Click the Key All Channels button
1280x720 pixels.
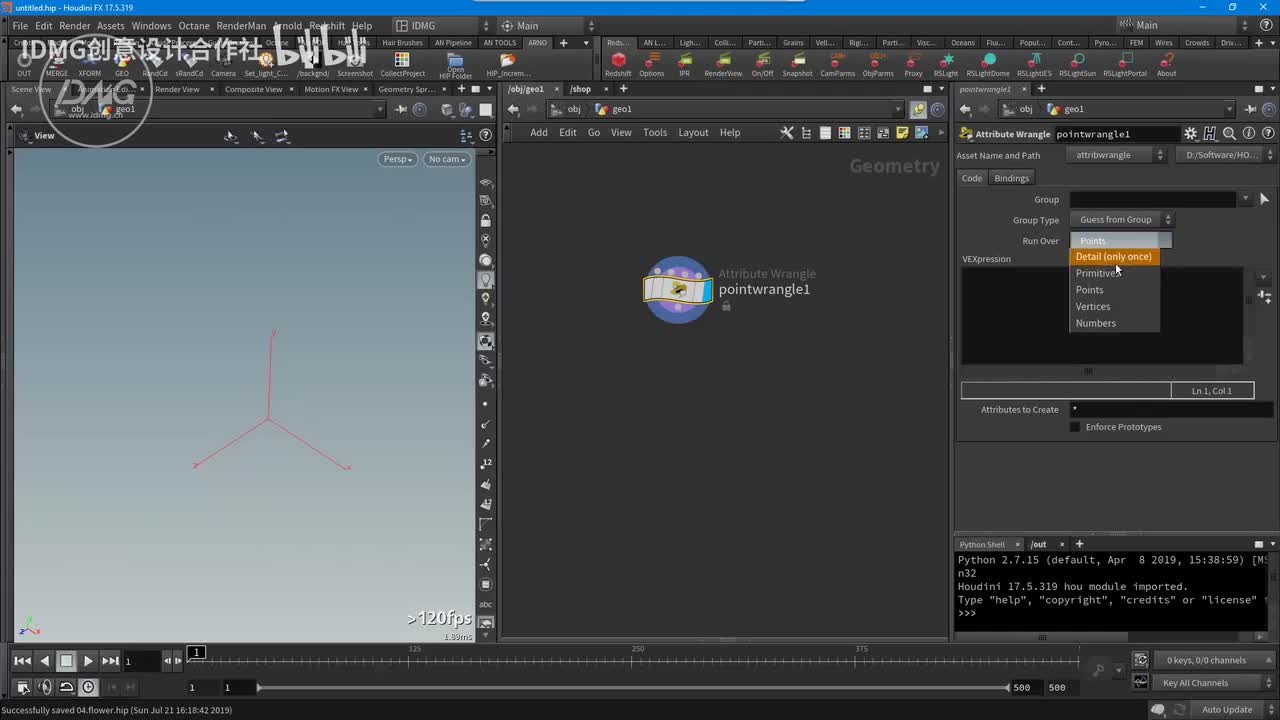[1195, 683]
